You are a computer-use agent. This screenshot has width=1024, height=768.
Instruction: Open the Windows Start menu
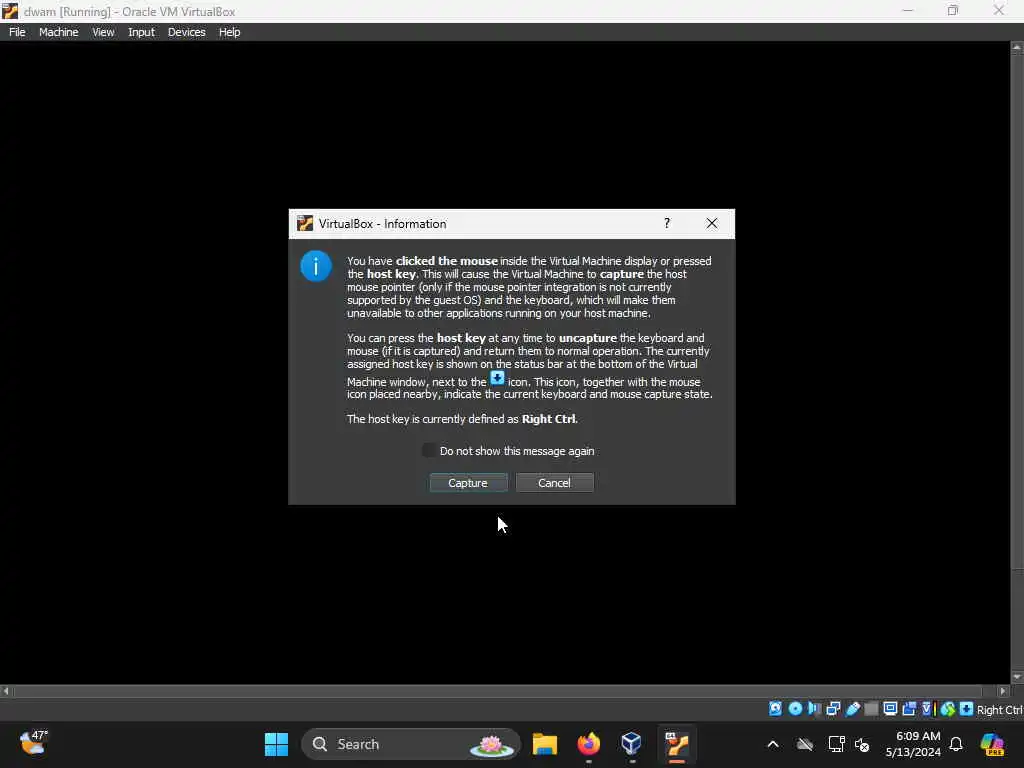(x=276, y=744)
